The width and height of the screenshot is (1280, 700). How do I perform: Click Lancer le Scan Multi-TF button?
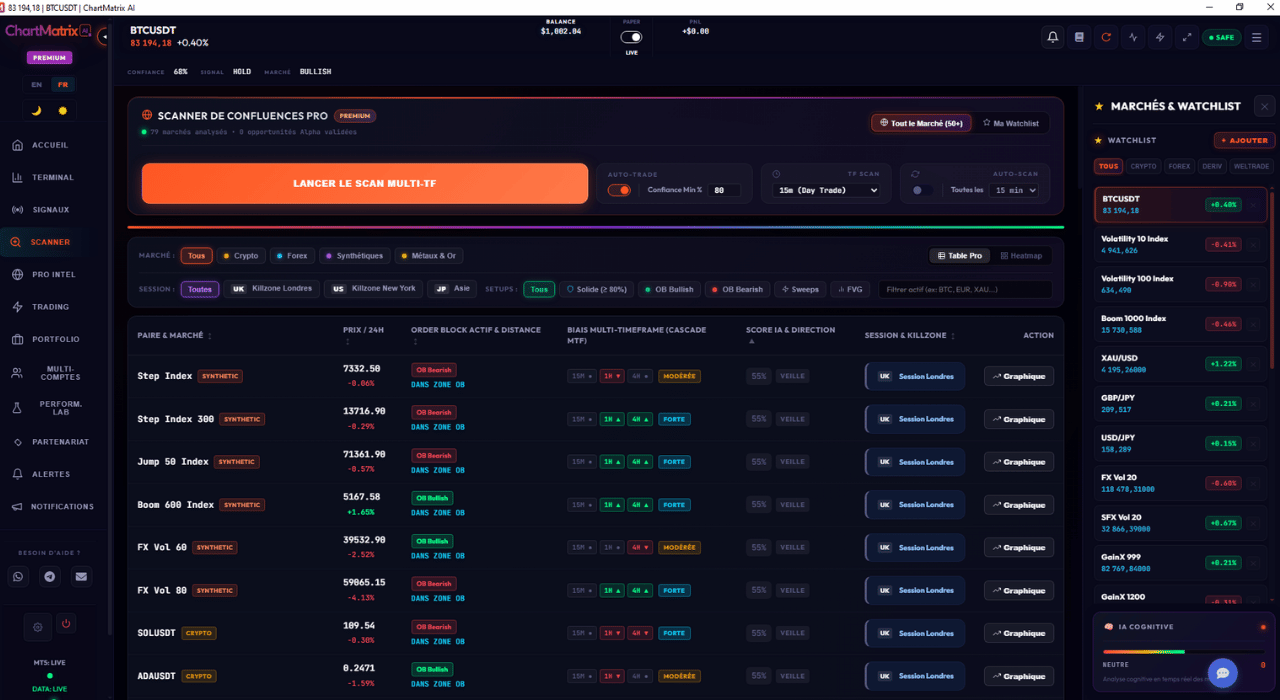click(365, 184)
